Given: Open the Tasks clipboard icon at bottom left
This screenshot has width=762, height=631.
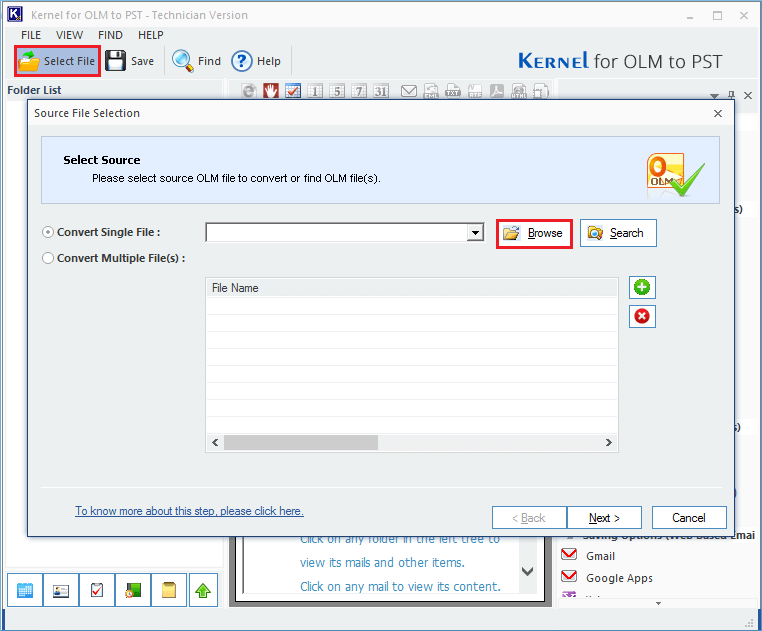Looking at the screenshot, I should point(97,590).
